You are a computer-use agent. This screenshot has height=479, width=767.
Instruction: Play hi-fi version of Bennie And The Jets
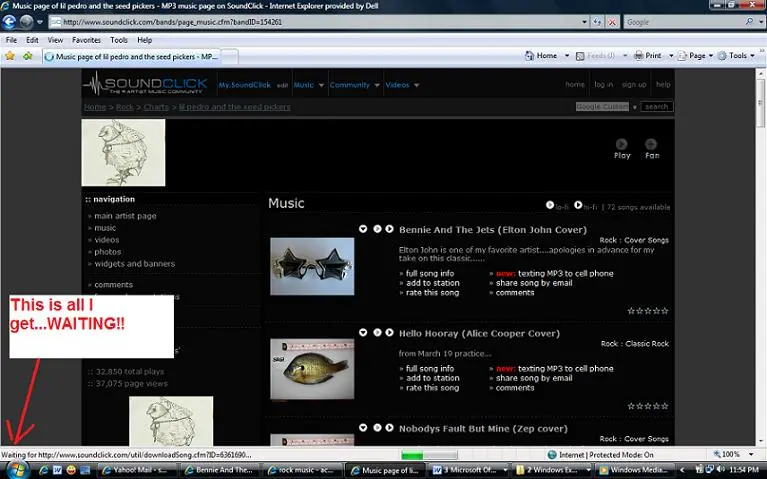(x=389, y=229)
